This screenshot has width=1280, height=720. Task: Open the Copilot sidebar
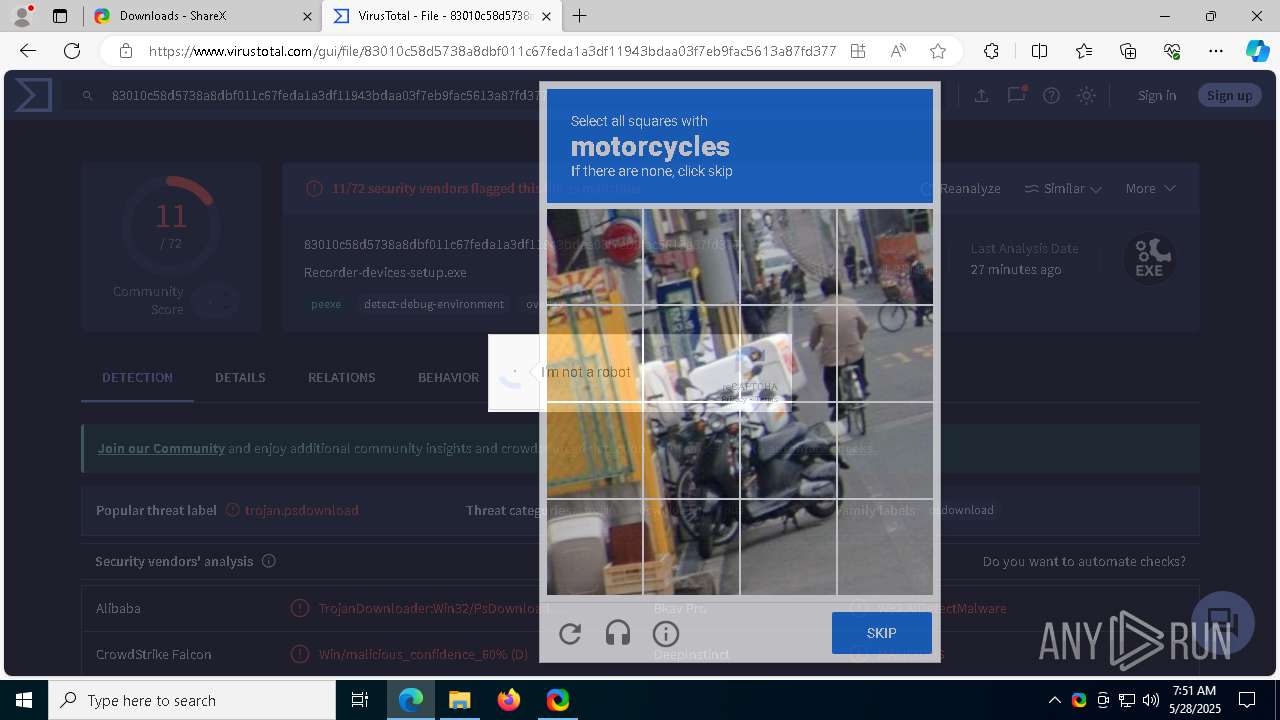pos(1257,51)
